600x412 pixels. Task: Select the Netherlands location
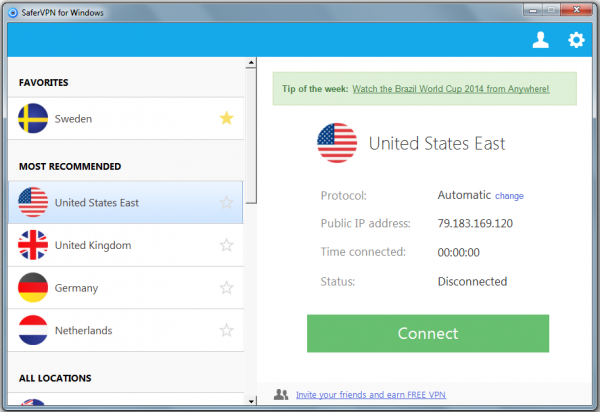126,330
